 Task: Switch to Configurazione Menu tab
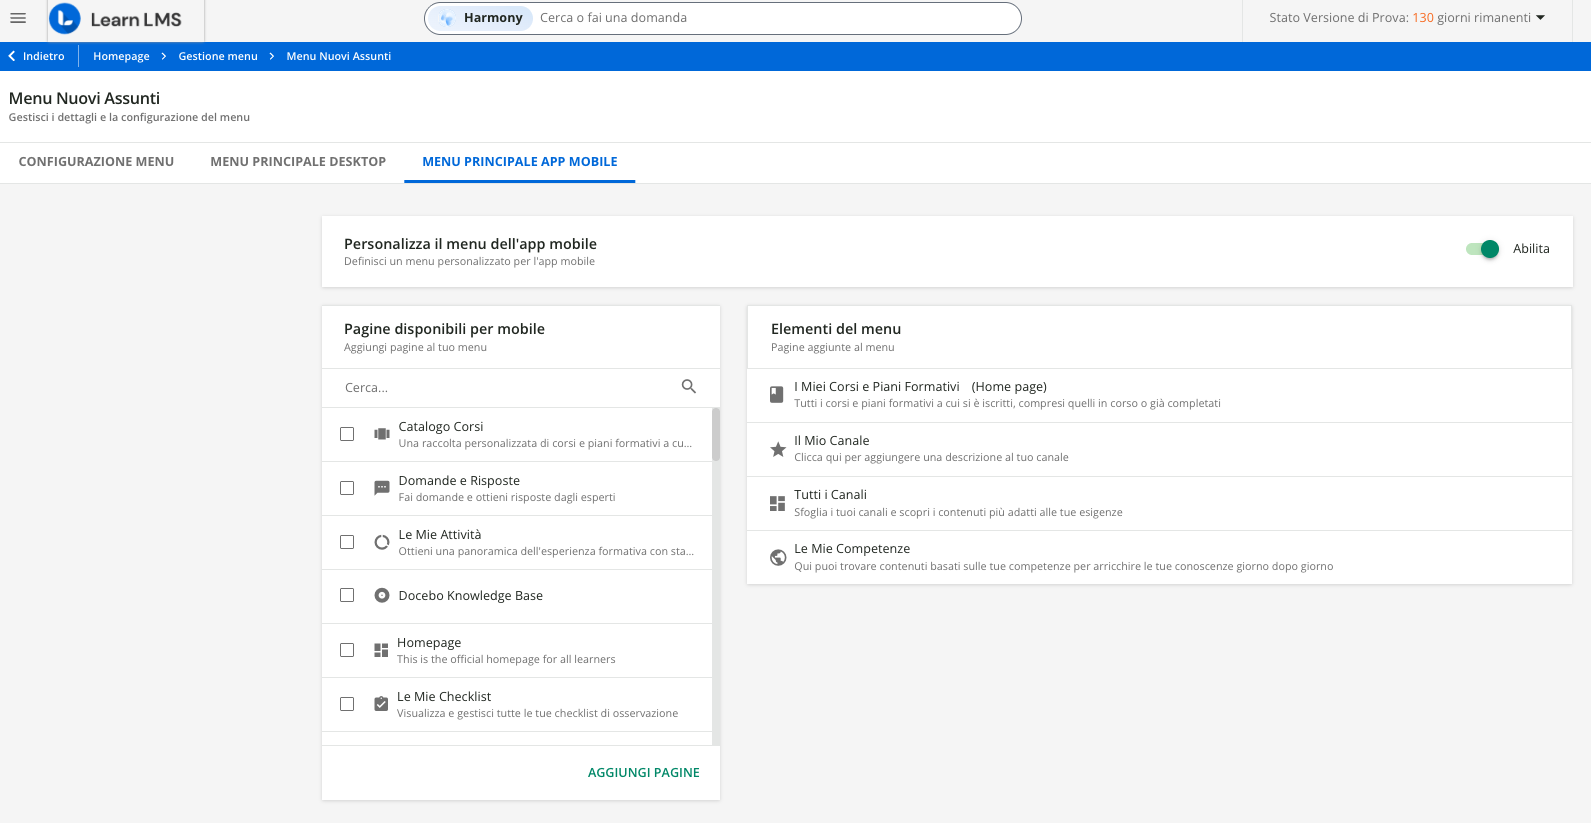pos(96,162)
